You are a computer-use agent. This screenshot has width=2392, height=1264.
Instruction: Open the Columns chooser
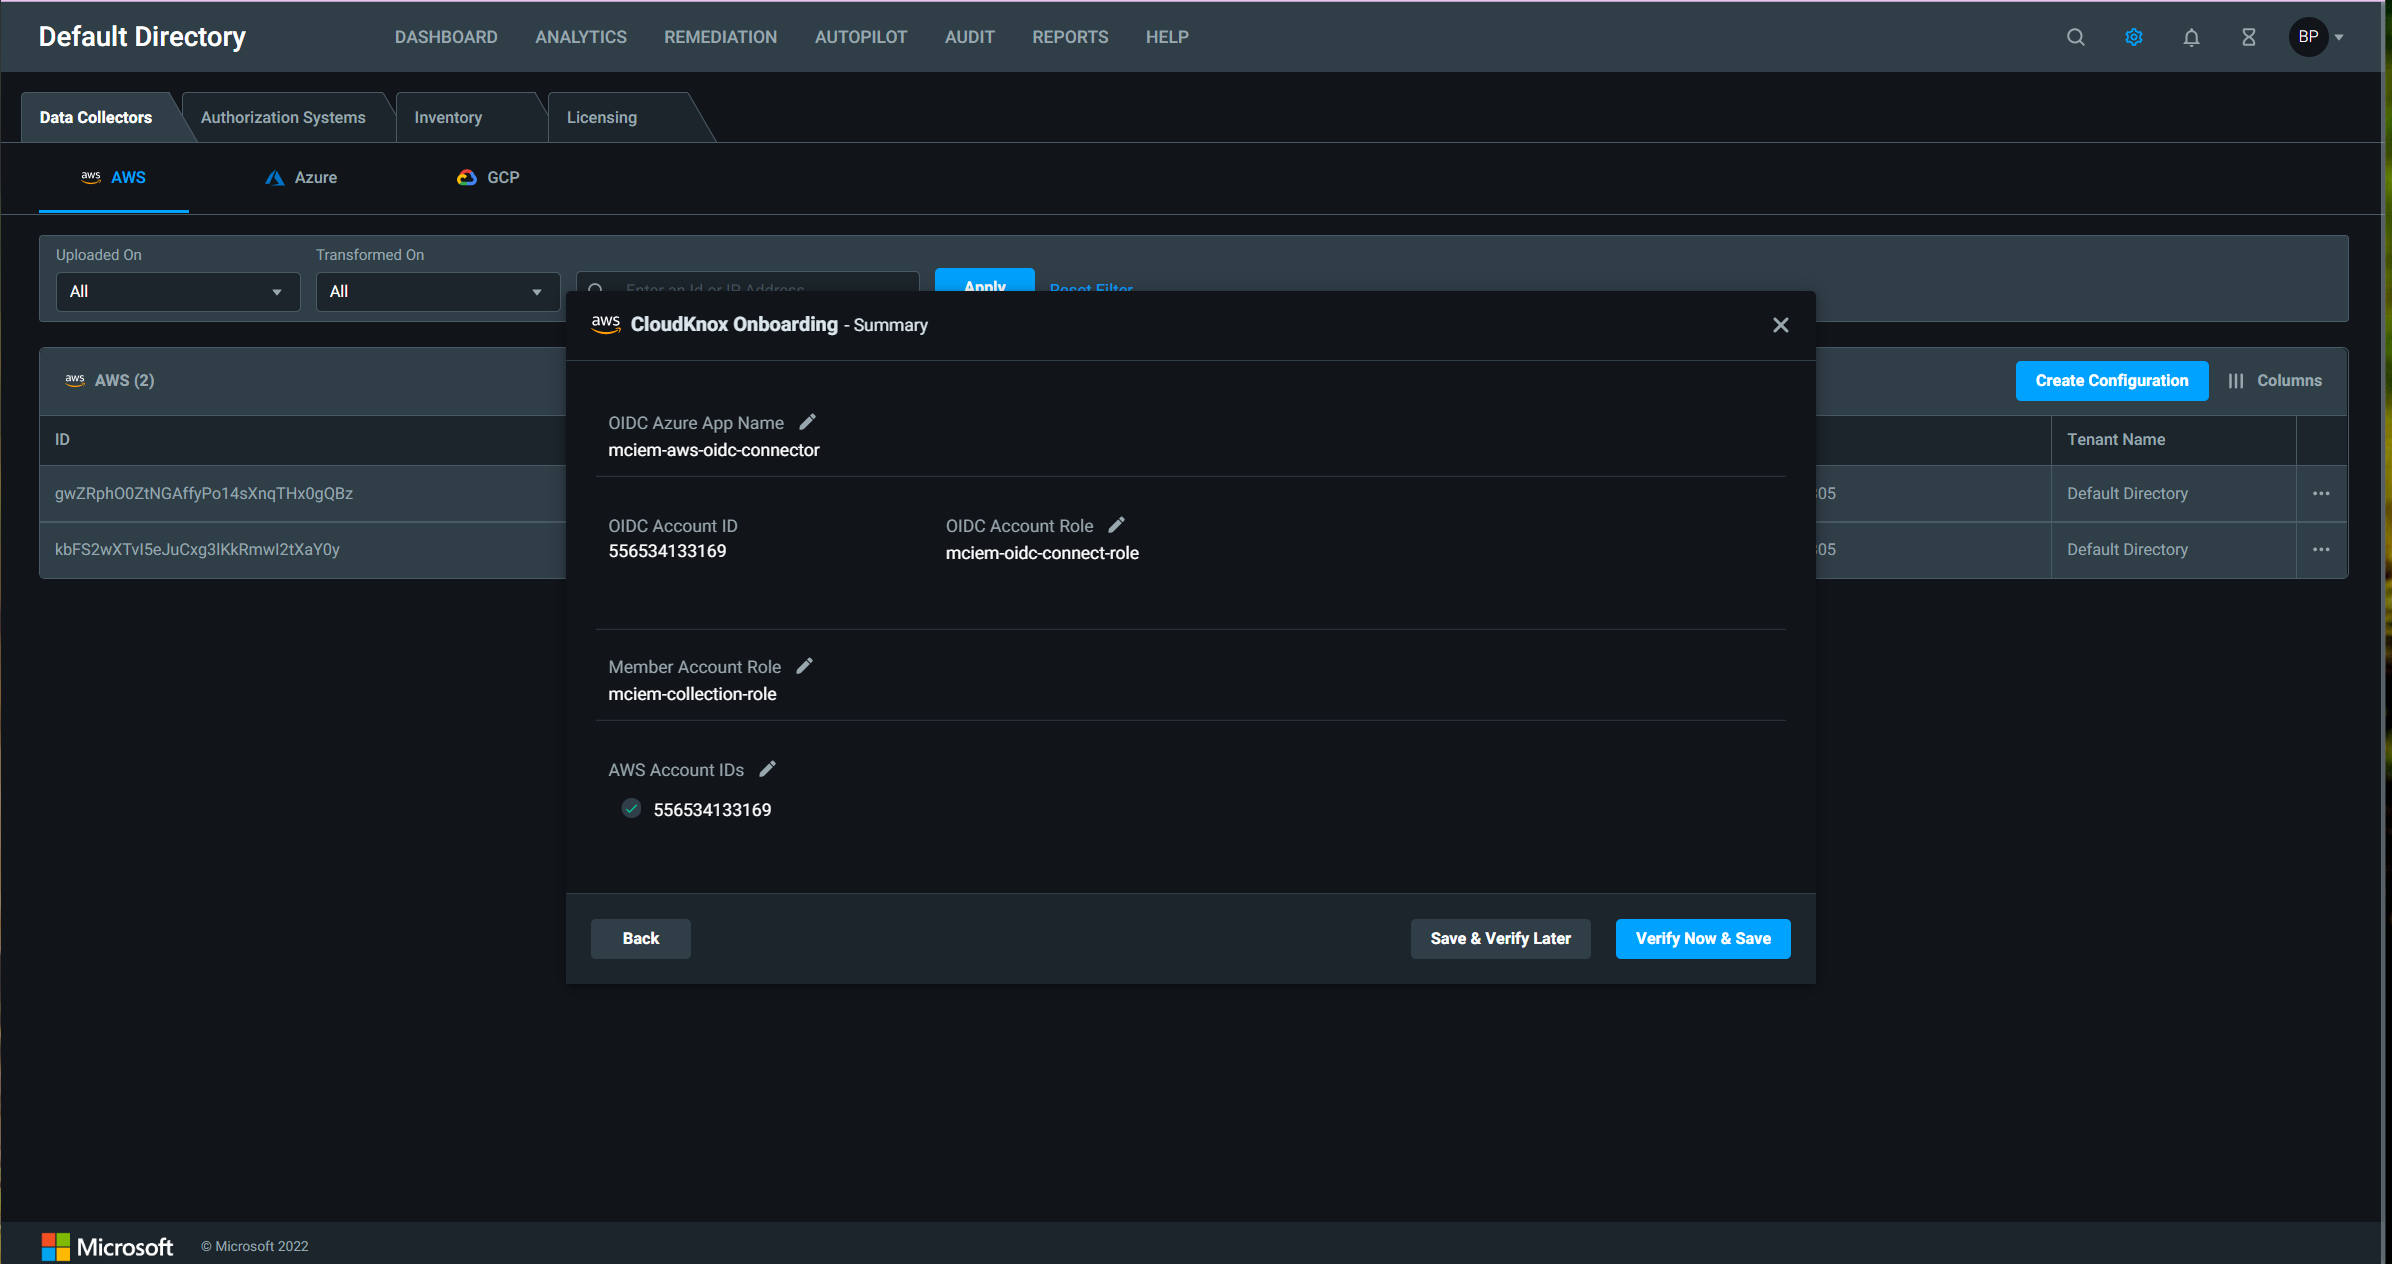tap(2275, 380)
